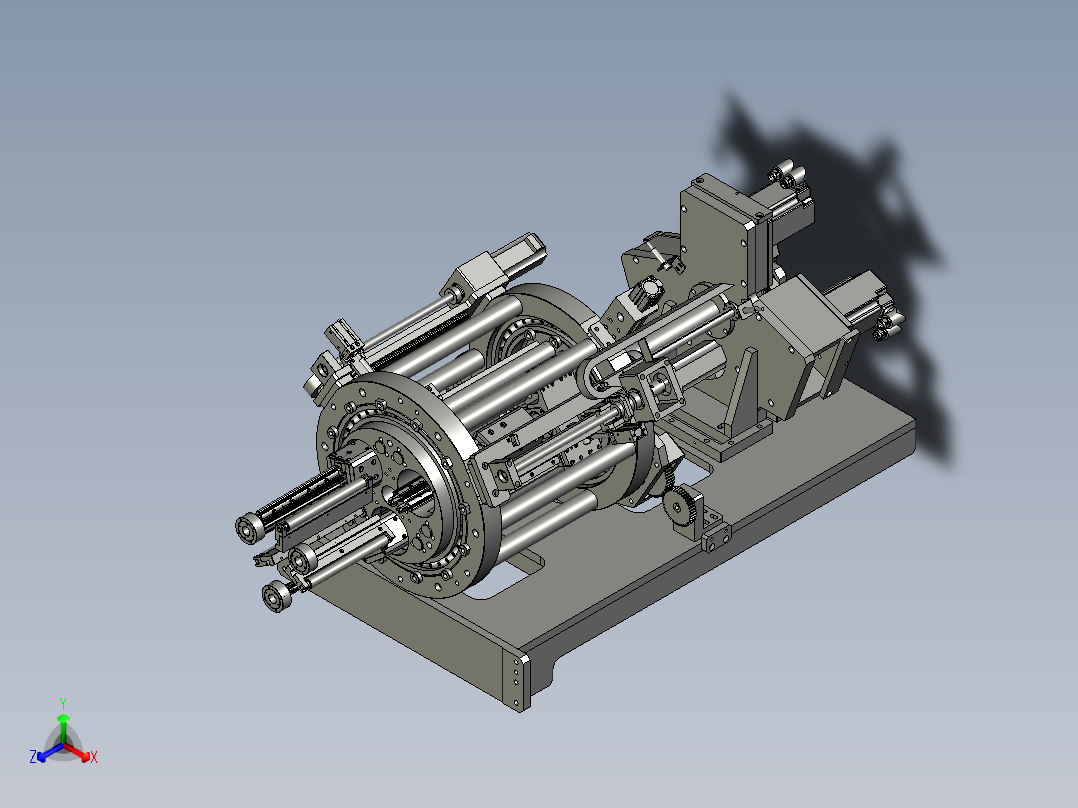Select the small spur gear beside the base plate
The image size is (1078, 808).
pyautogui.click(x=681, y=506)
